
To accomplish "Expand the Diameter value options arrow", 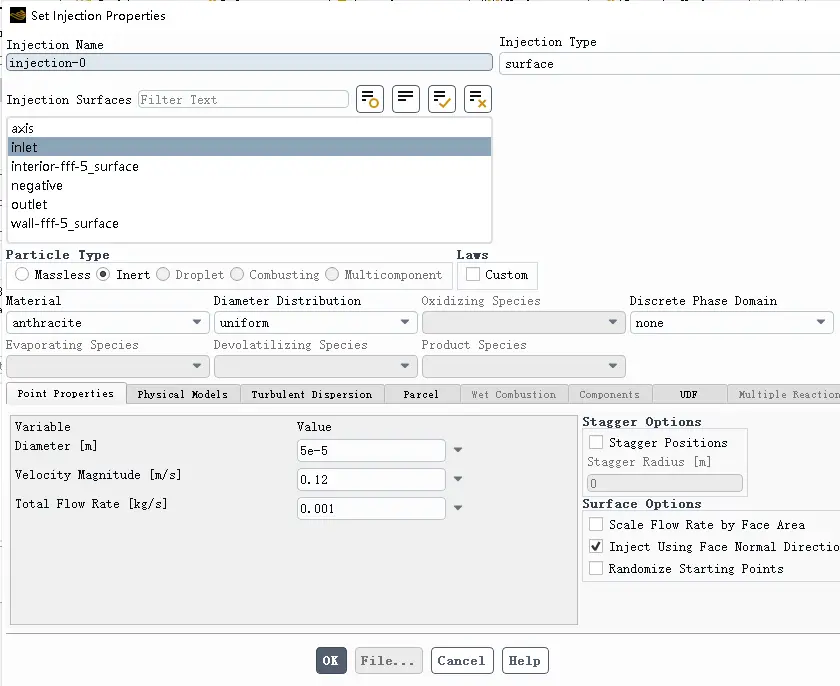I will coord(458,450).
